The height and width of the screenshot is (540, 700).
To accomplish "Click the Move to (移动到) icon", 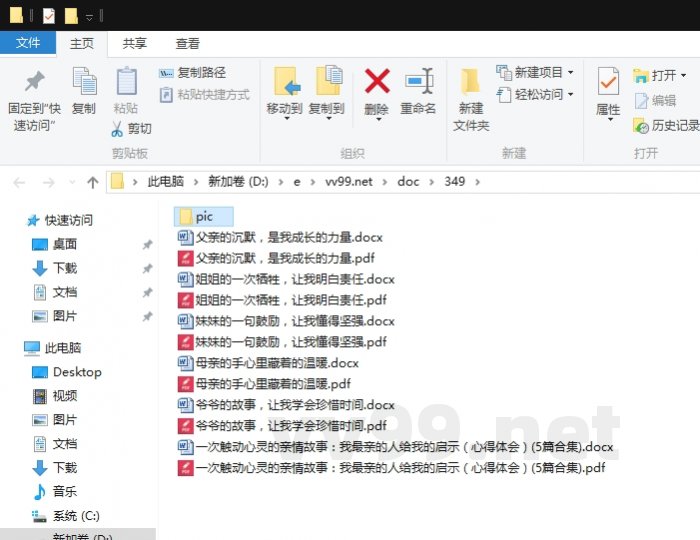I will click(286, 81).
